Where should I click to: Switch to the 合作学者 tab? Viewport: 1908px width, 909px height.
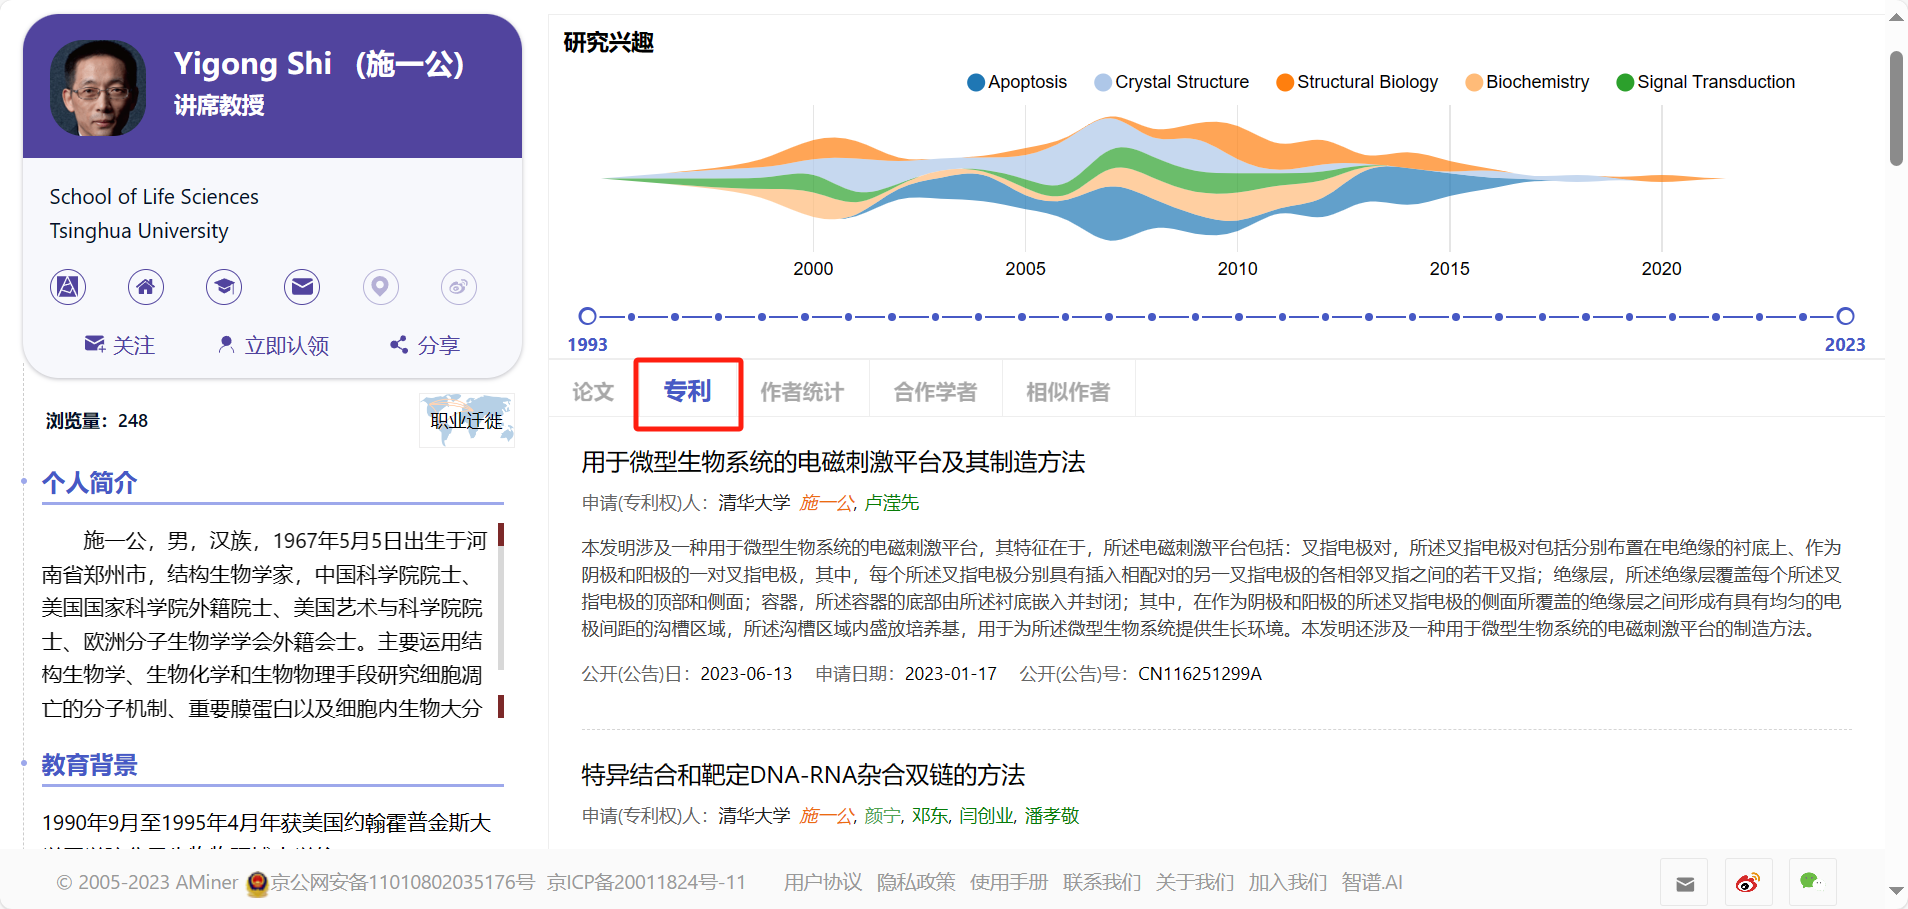pyautogui.click(x=935, y=392)
